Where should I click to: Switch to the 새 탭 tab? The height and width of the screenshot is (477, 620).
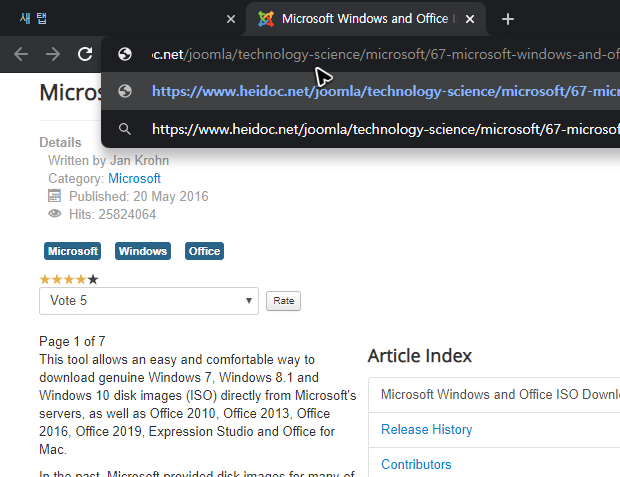coord(123,19)
